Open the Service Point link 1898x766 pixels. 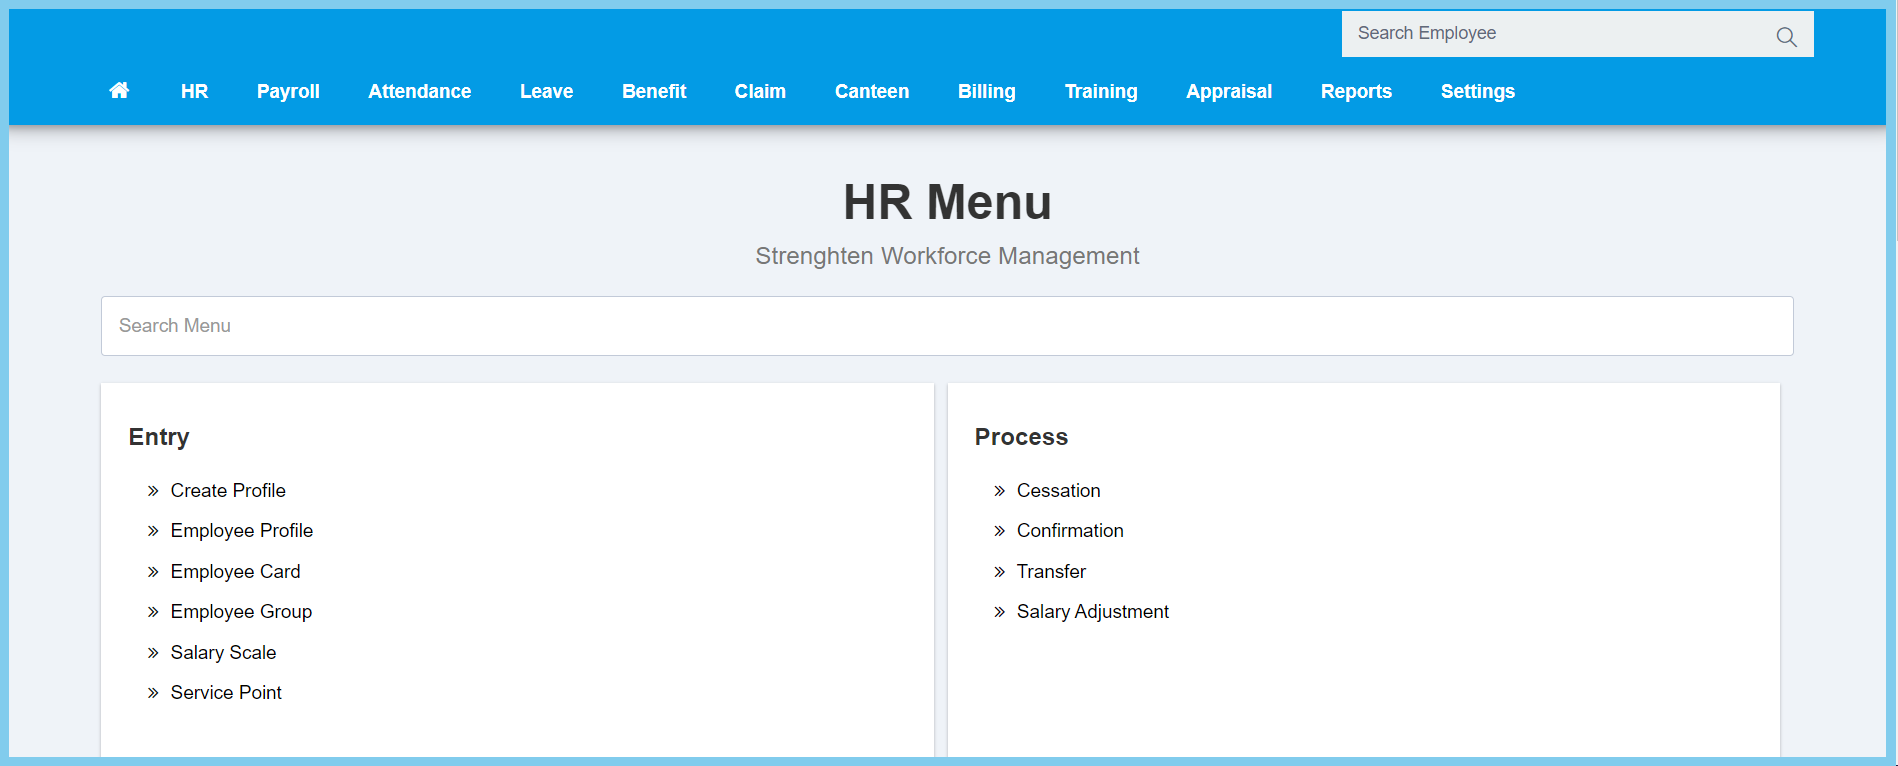226,693
